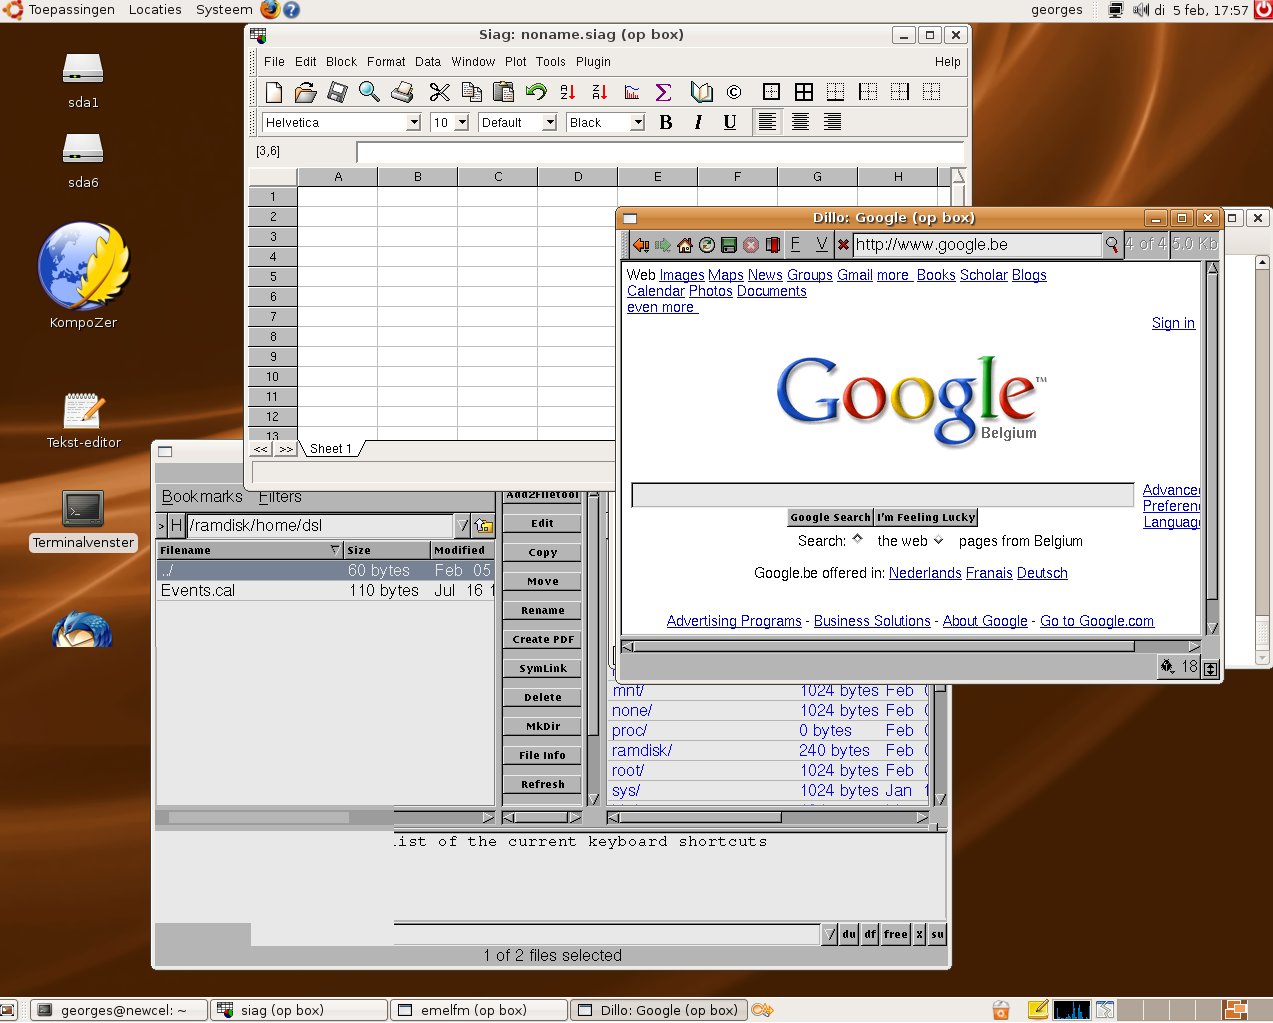Set center alignment in Siag
Viewport: 1273px width, 1023px height.
[800, 122]
